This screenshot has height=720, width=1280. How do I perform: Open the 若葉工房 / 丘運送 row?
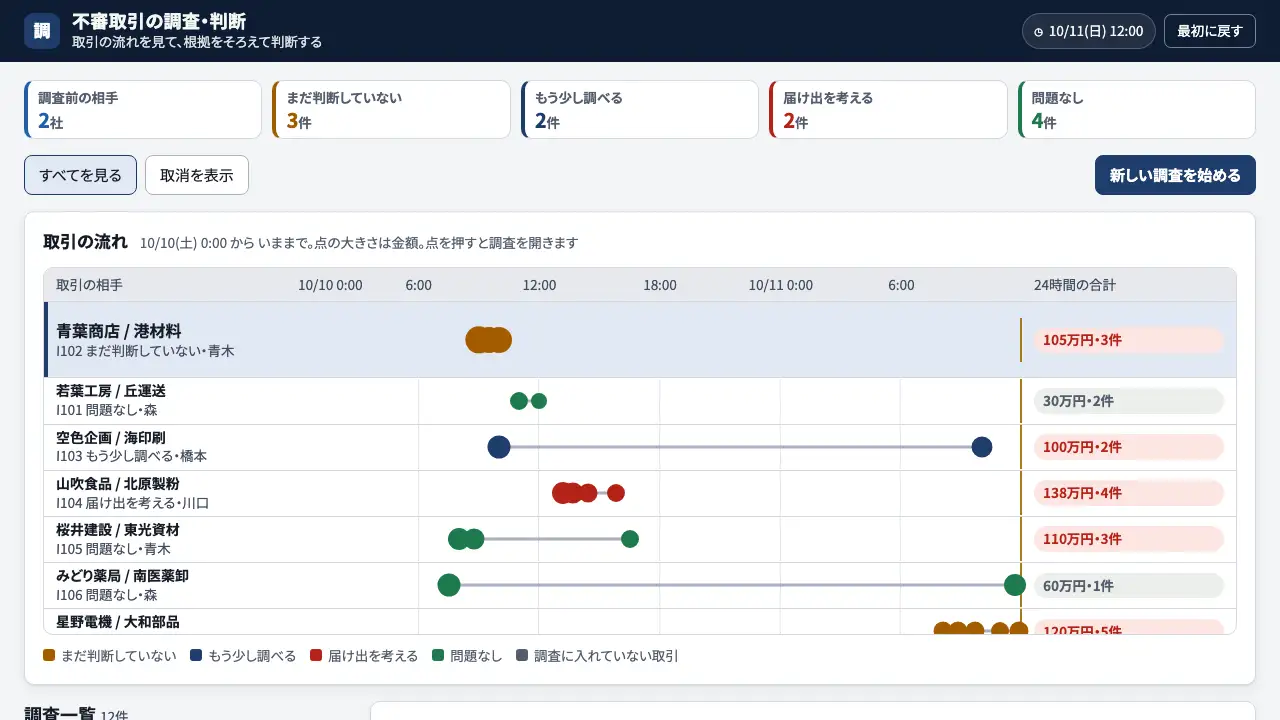click(640, 401)
